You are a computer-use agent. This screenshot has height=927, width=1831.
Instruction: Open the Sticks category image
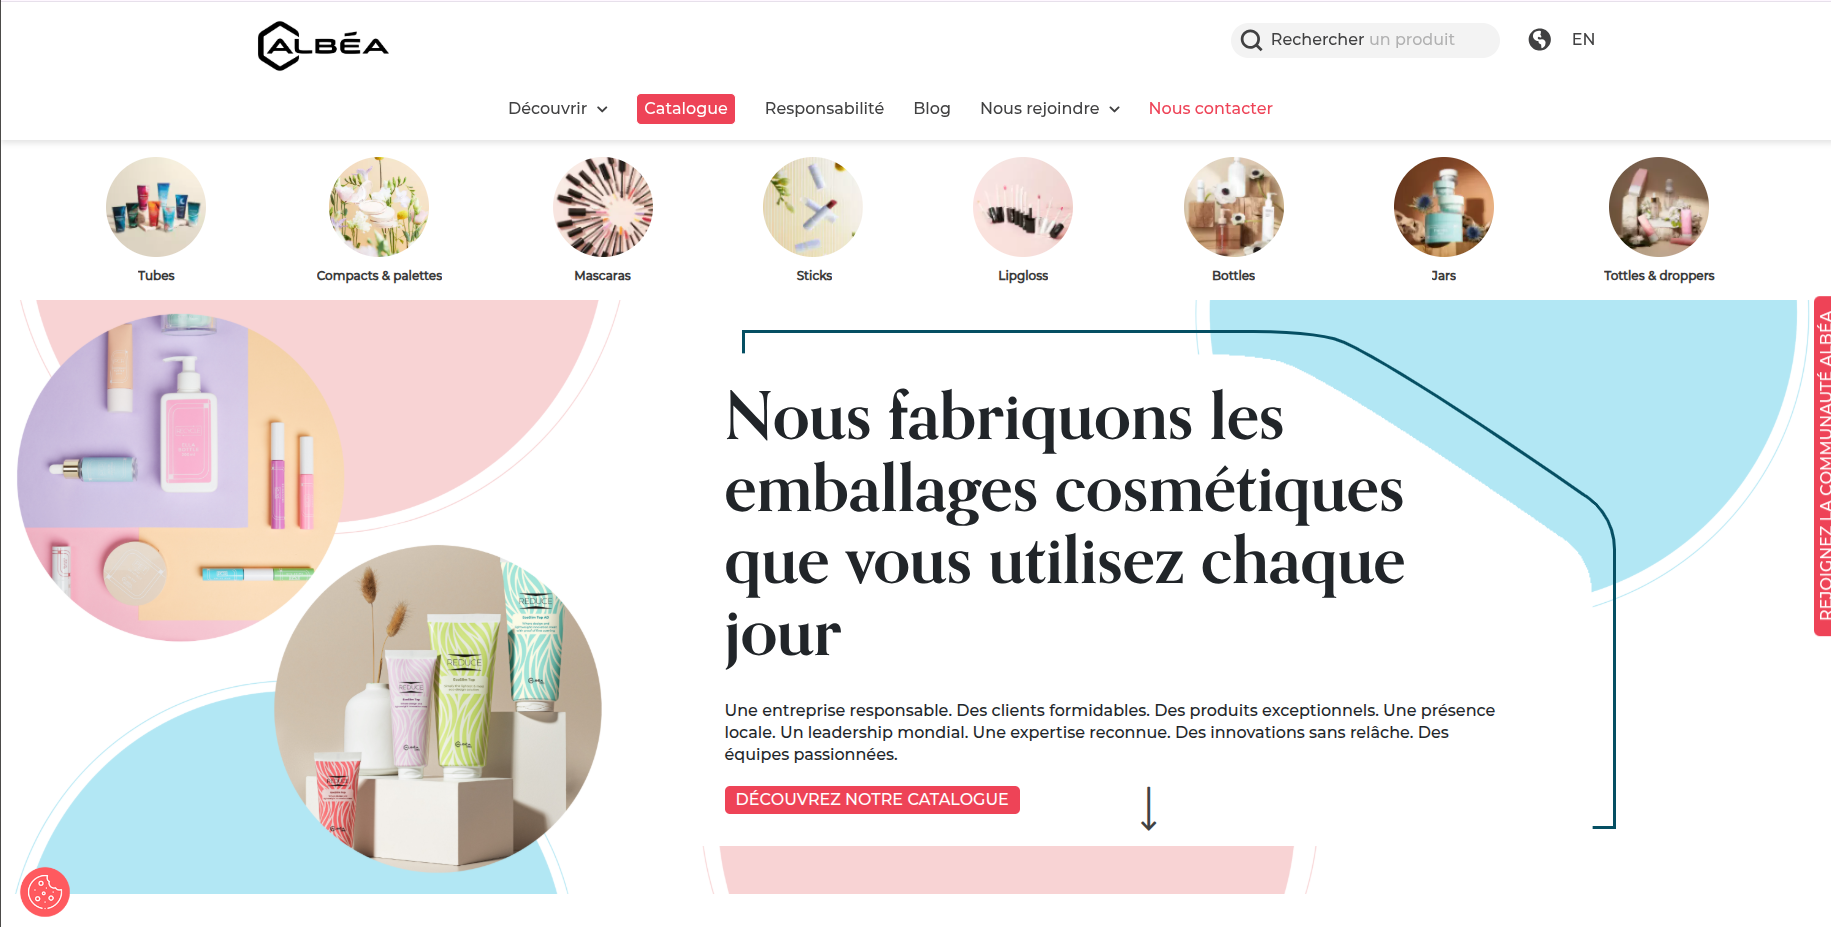(813, 207)
